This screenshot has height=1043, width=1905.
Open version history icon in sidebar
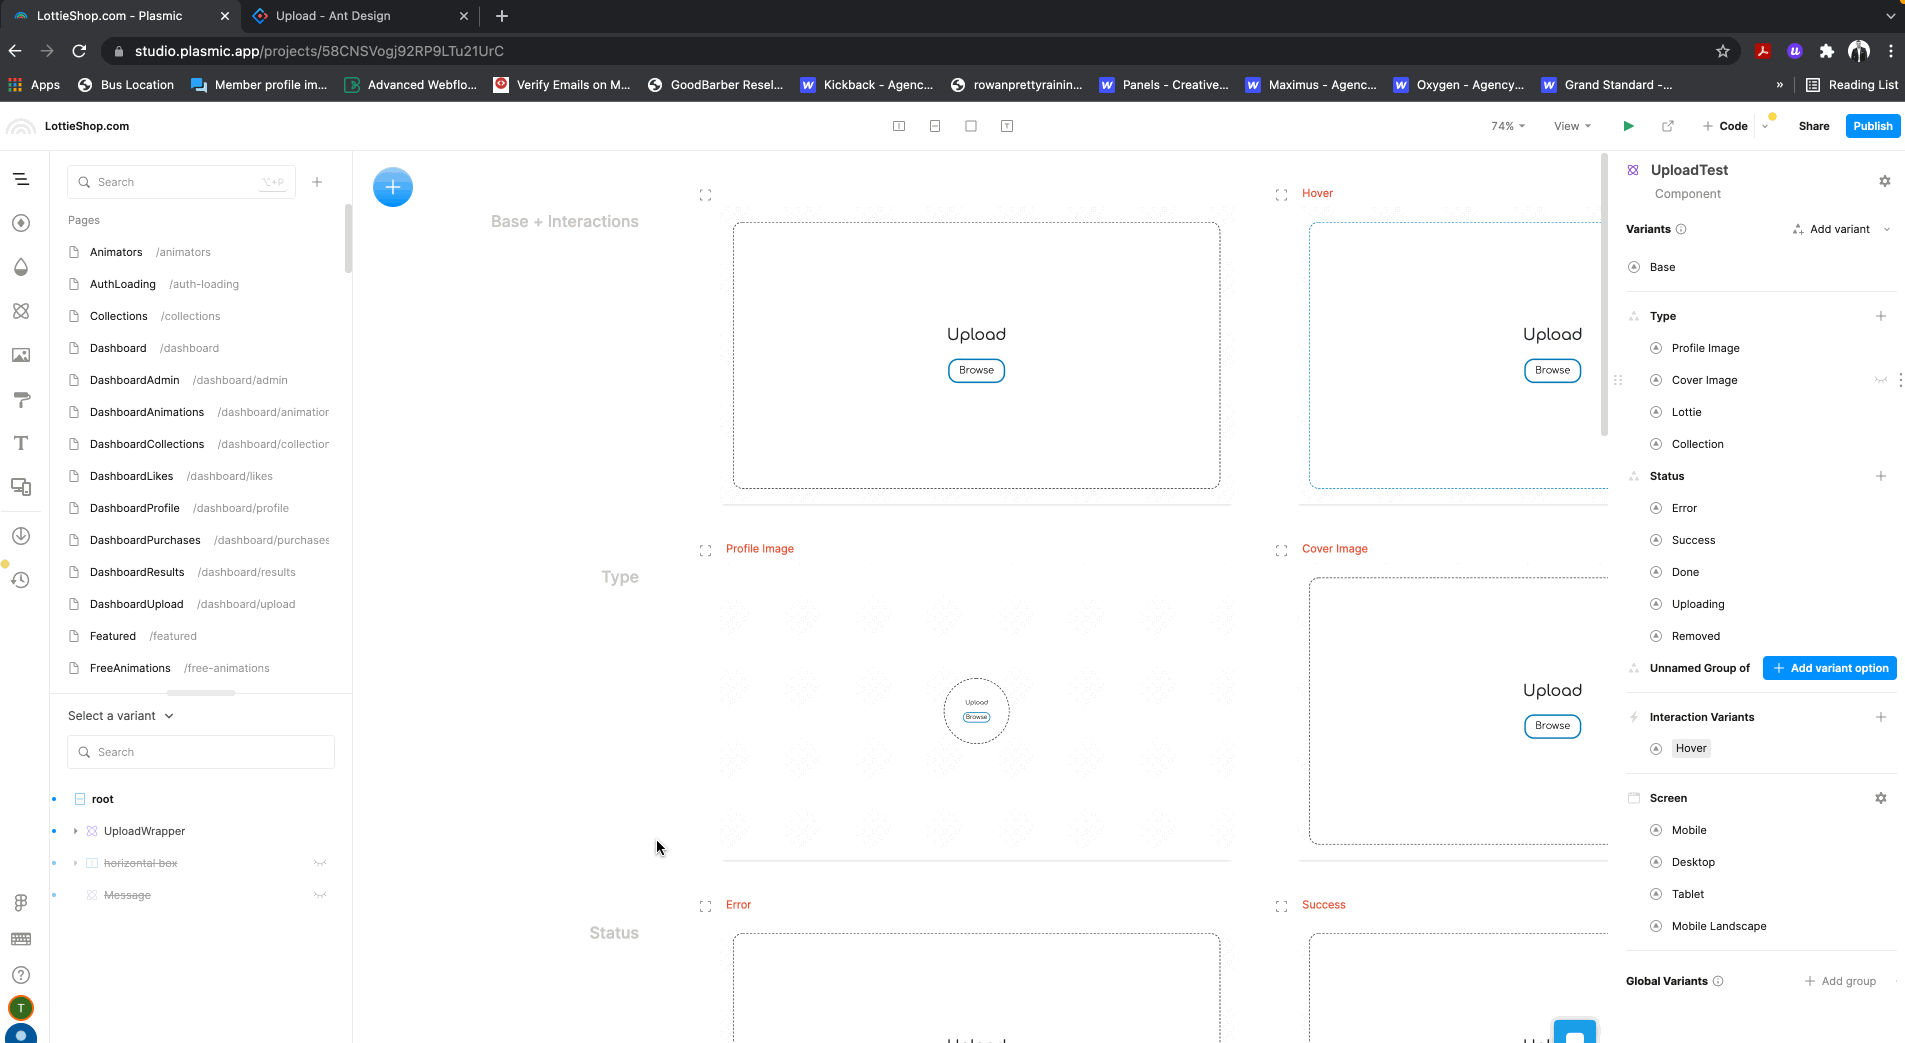21,580
